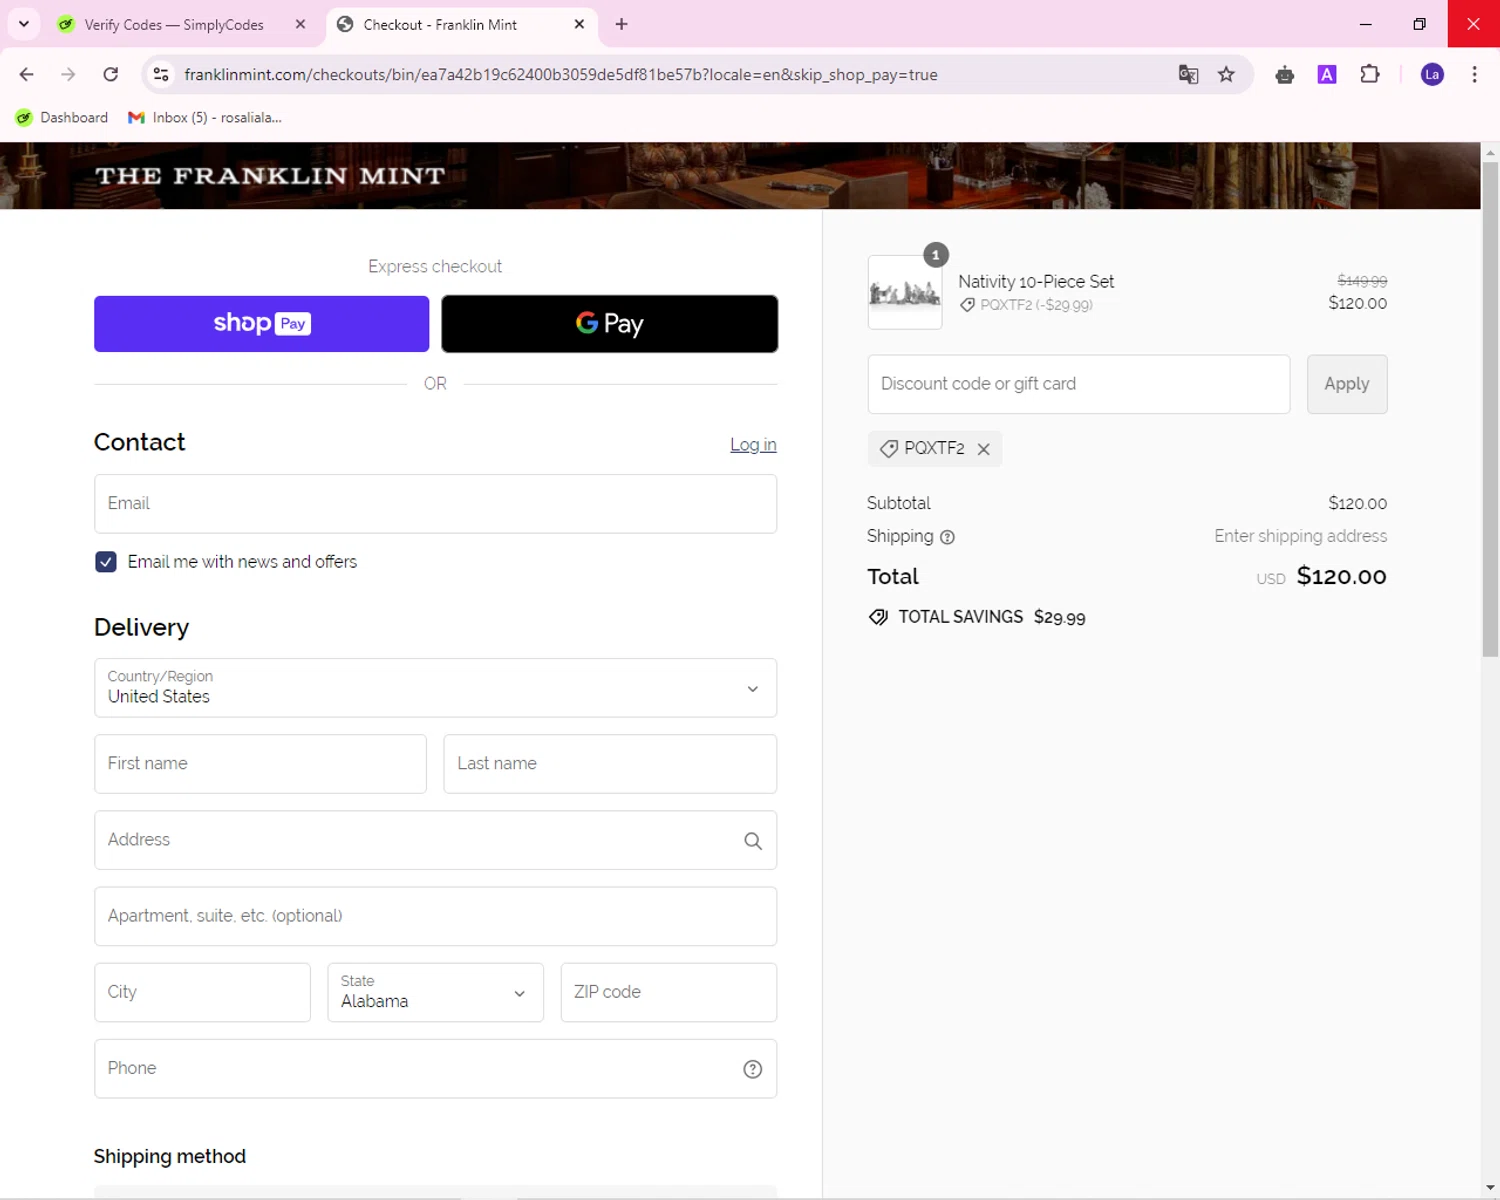Click the Nativity 10-Piece Set thumbnail

pos(905,292)
